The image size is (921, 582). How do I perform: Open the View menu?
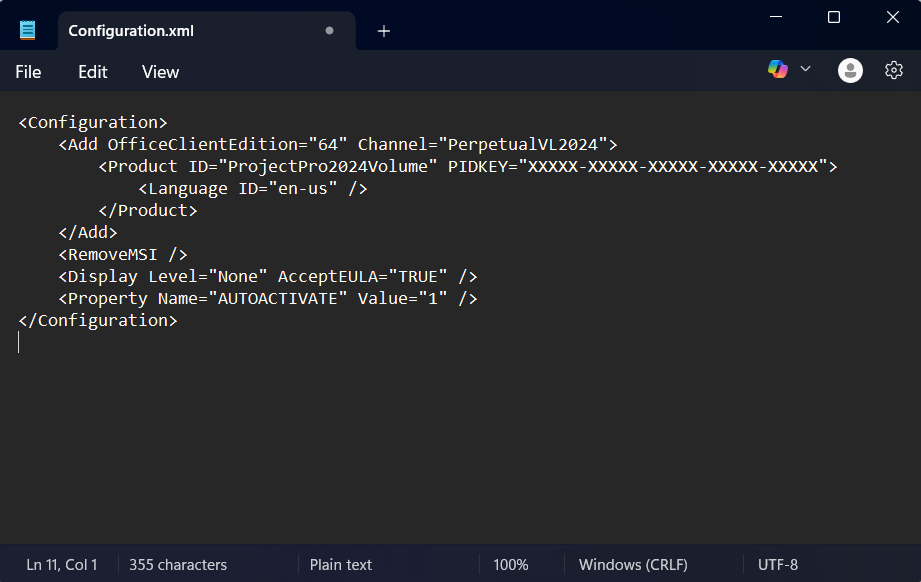[x=160, y=72]
